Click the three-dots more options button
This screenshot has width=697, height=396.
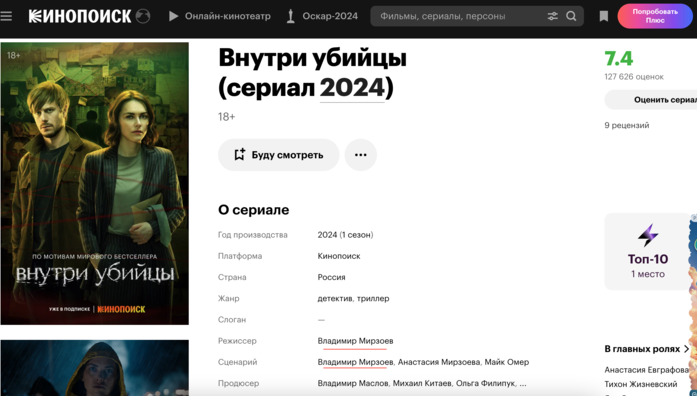coord(361,155)
